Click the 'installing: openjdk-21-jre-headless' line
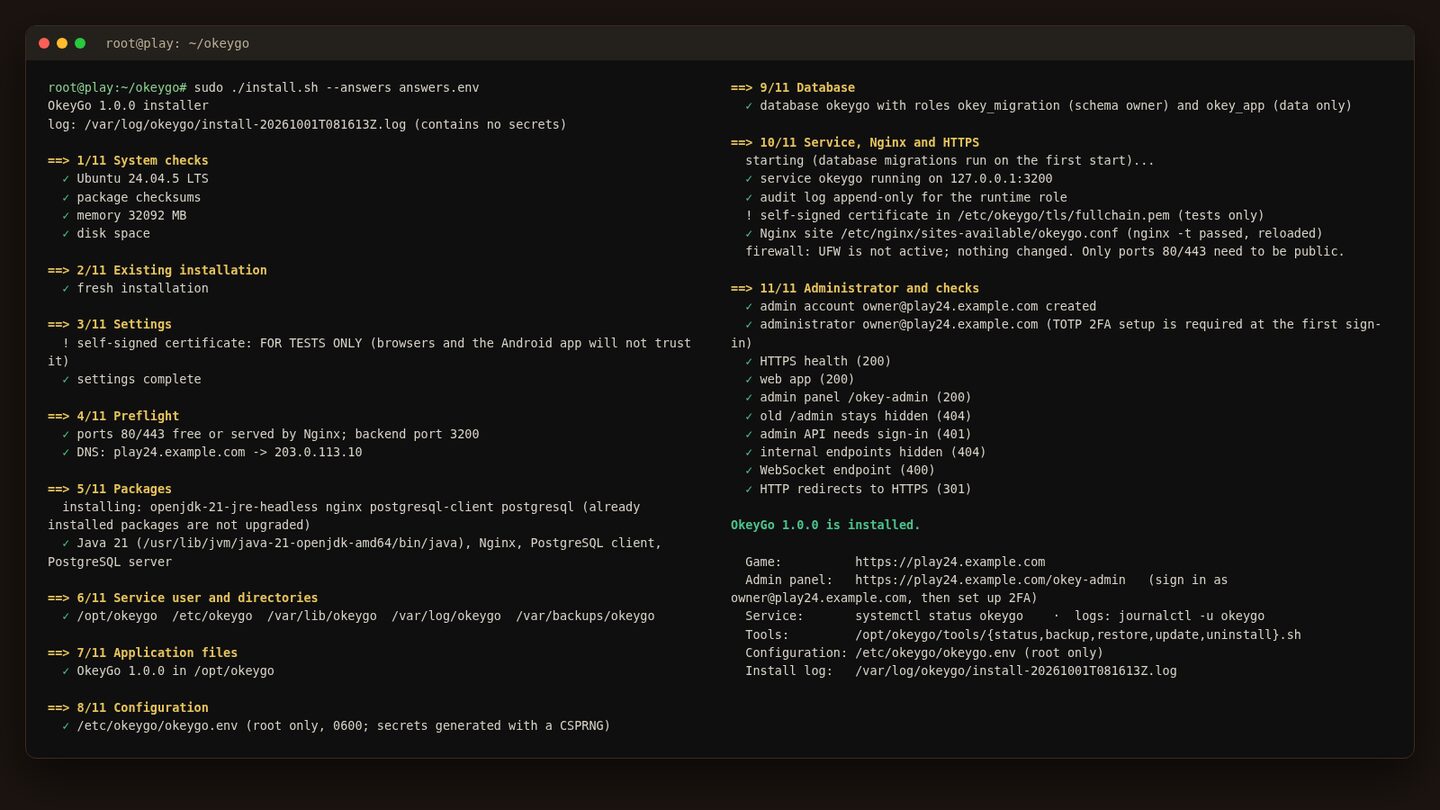Screen dimensions: 1440x810 coord(344,516)
